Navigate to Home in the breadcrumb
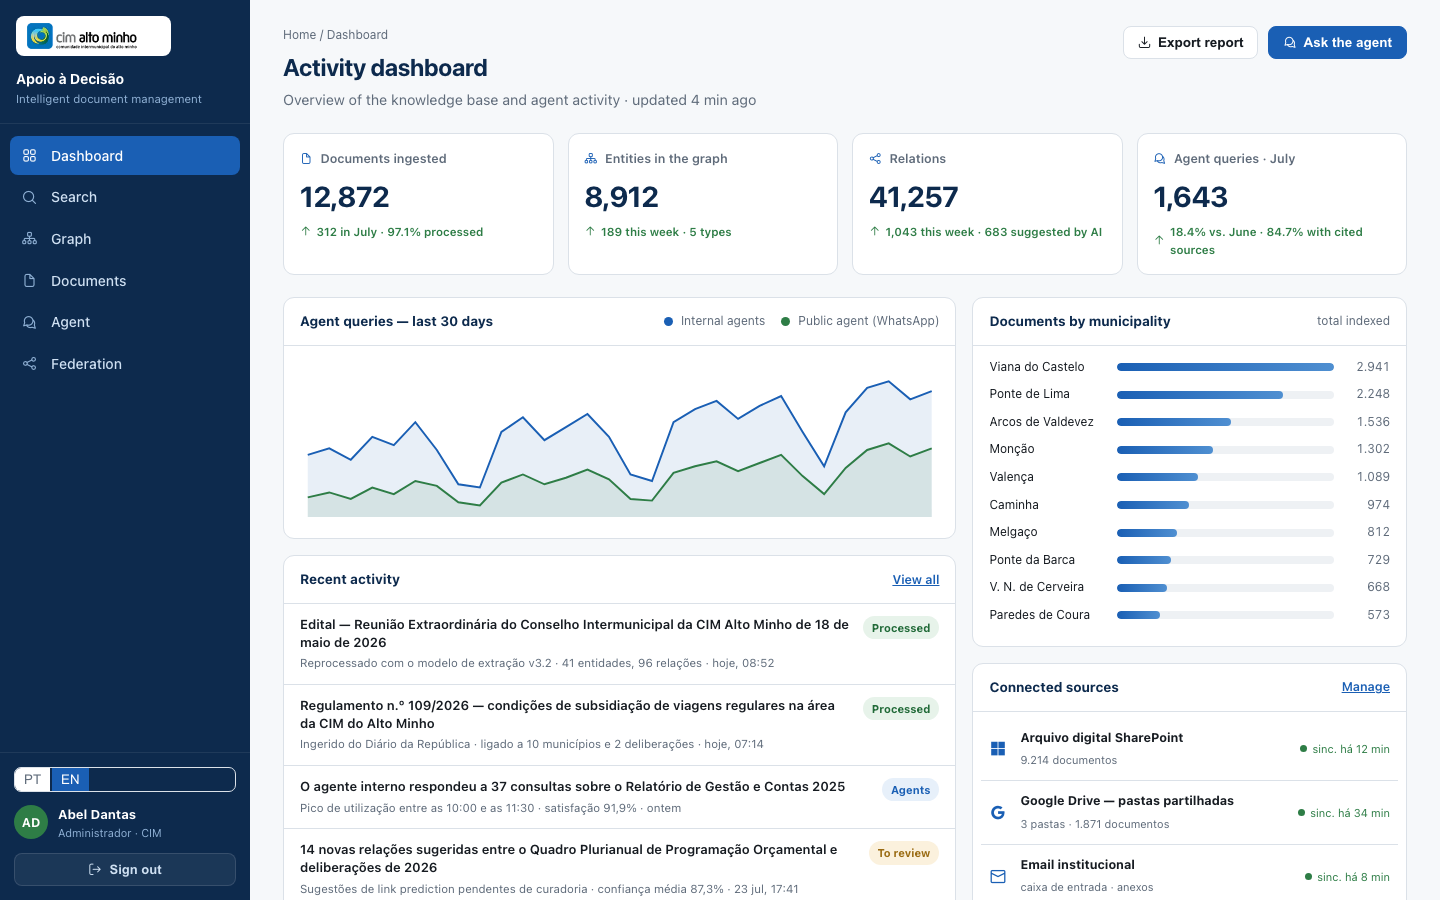Image resolution: width=1440 pixels, height=900 pixels. [299, 35]
